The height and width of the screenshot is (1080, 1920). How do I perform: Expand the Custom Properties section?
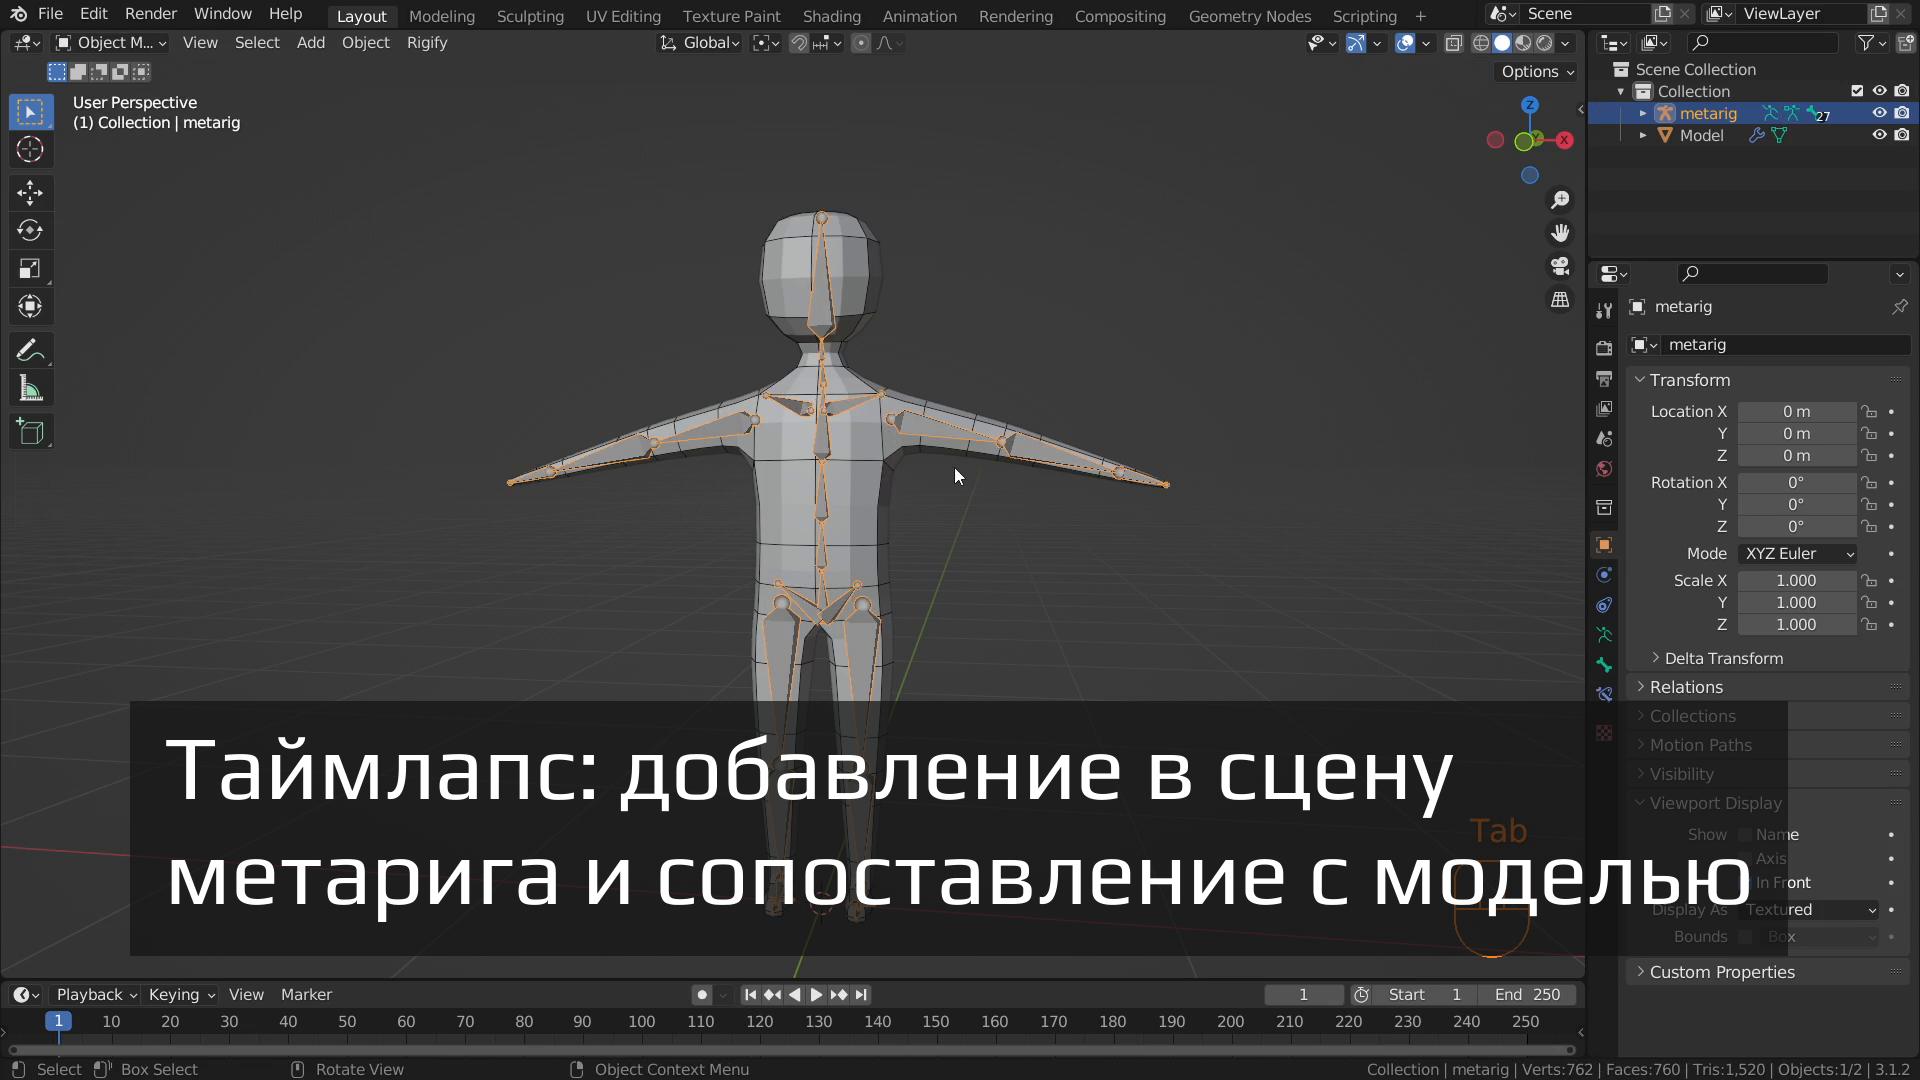pyautogui.click(x=1722, y=971)
